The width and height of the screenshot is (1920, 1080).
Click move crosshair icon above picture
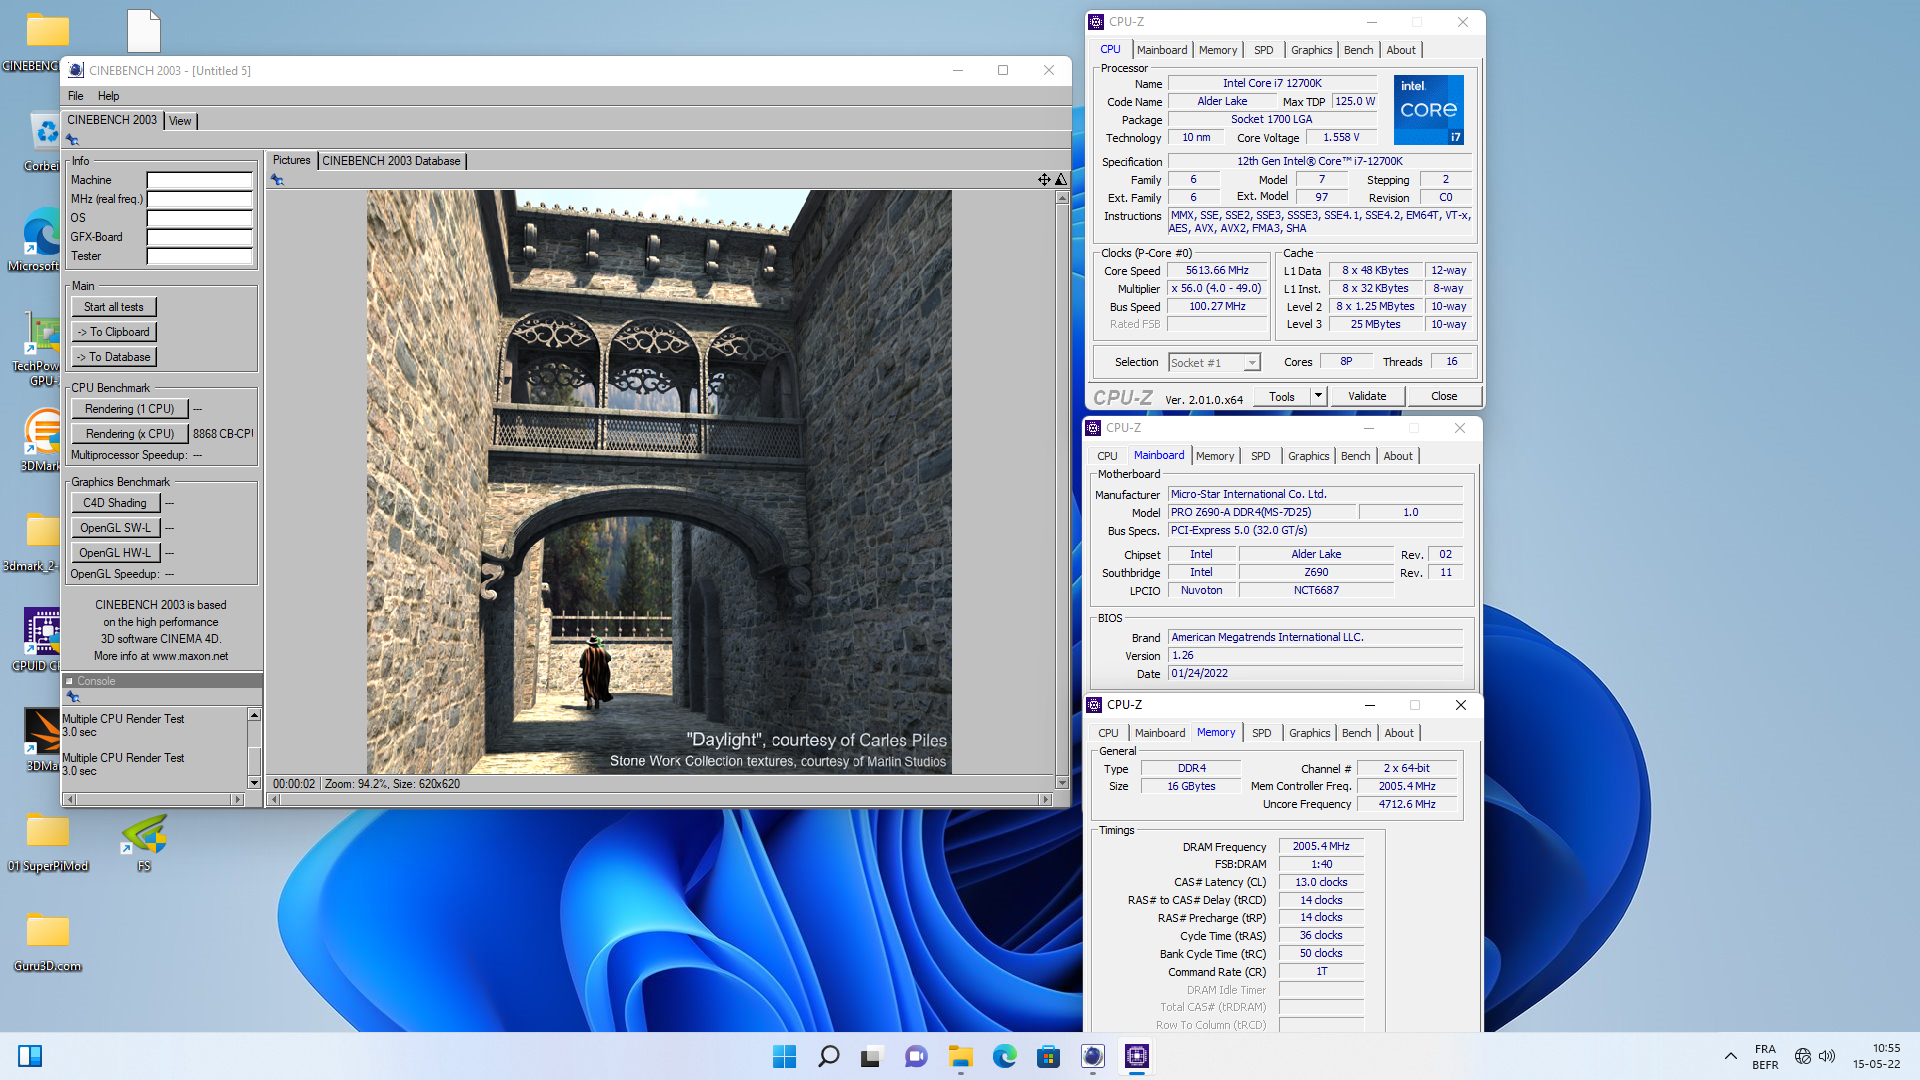pyautogui.click(x=1044, y=180)
